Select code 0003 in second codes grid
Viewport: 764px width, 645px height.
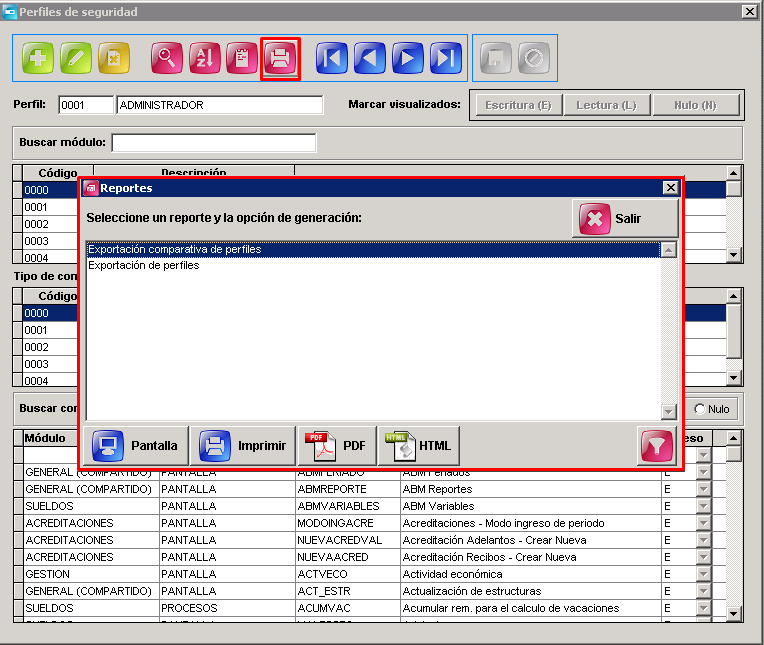pos(51,364)
